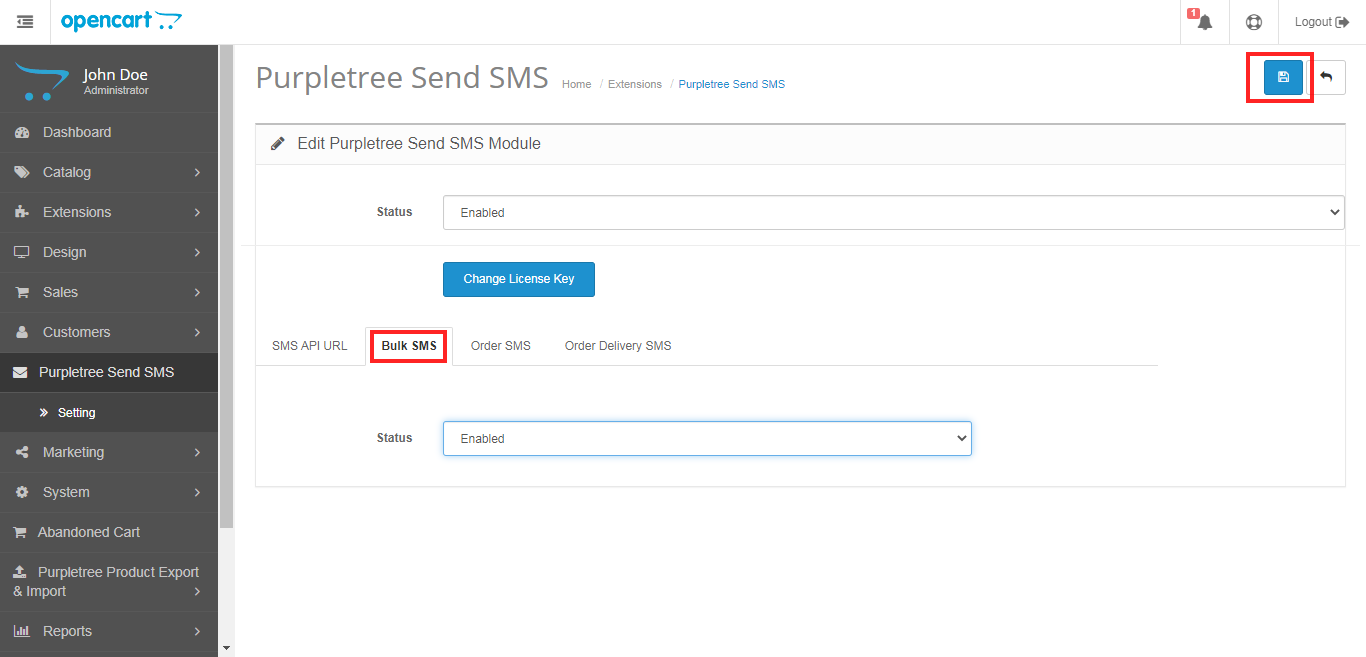Expand the Reports menu chevron

click(x=197, y=632)
